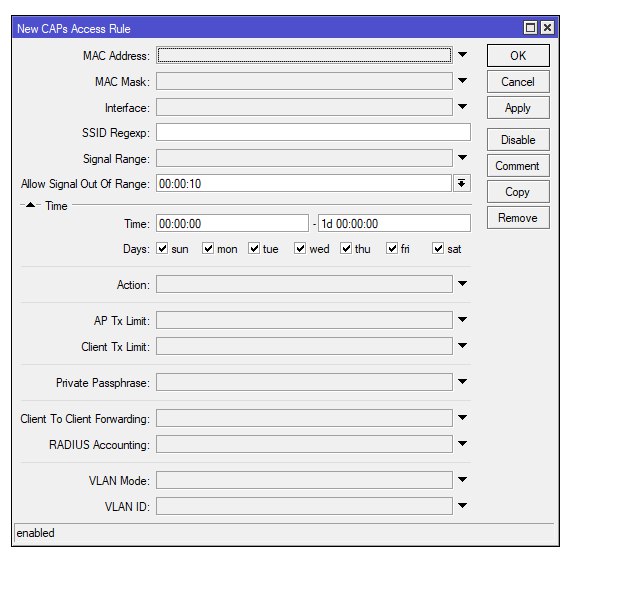This screenshot has width=630, height=592.
Task: Copy the access rule
Action: coord(518,192)
